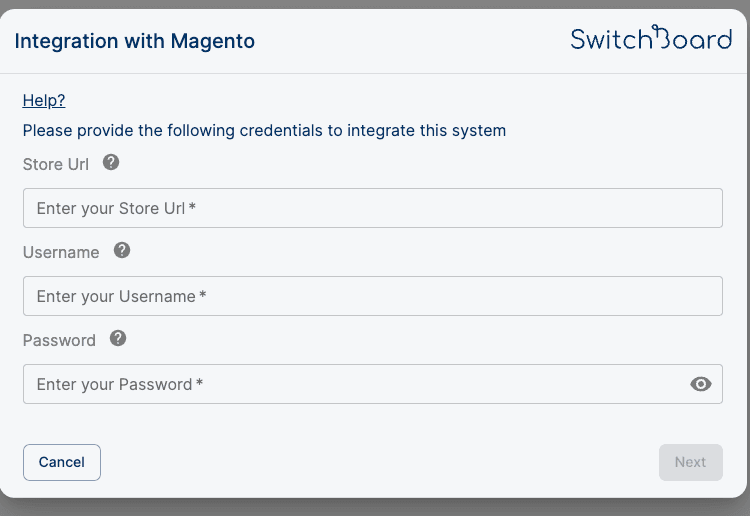
Task: Click the Next button
Action: pyautogui.click(x=690, y=462)
